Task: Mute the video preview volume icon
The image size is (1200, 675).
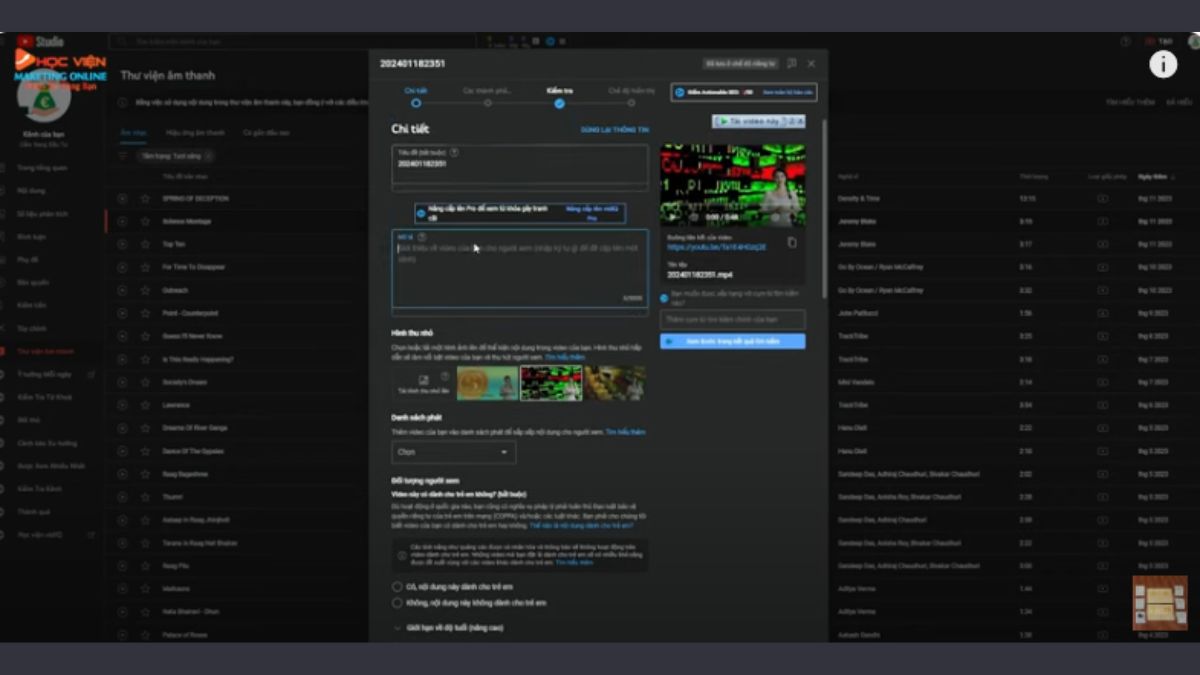Action: pyautogui.click(x=692, y=216)
